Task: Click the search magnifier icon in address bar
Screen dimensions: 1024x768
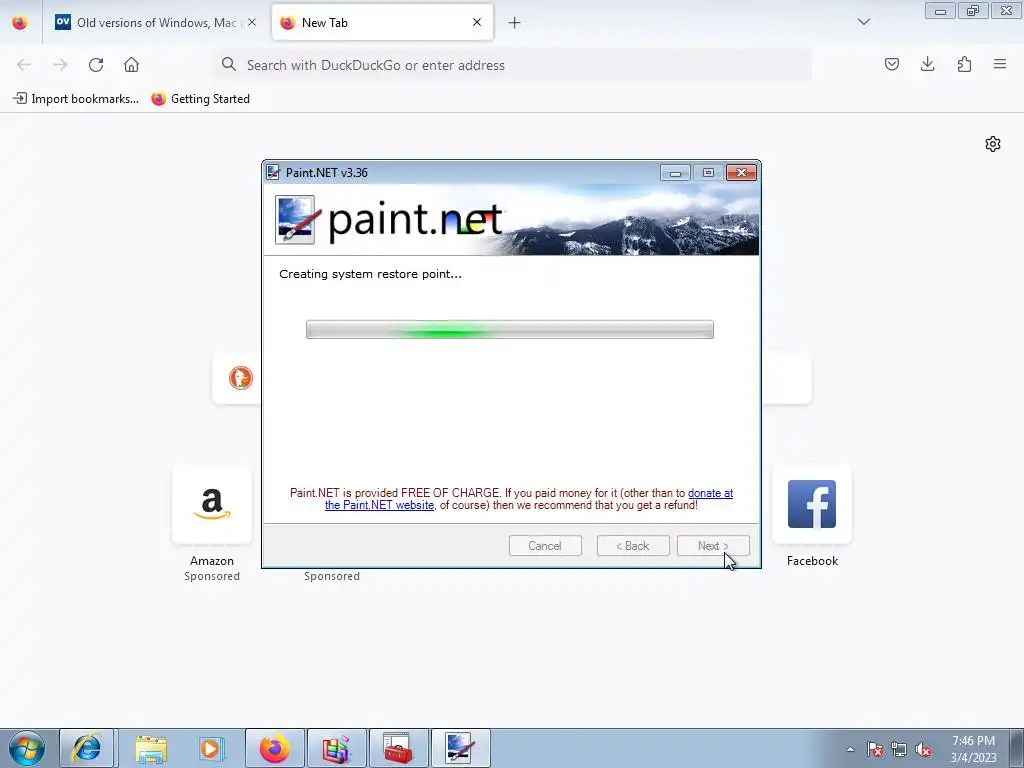Action: [x=229, y=64]
